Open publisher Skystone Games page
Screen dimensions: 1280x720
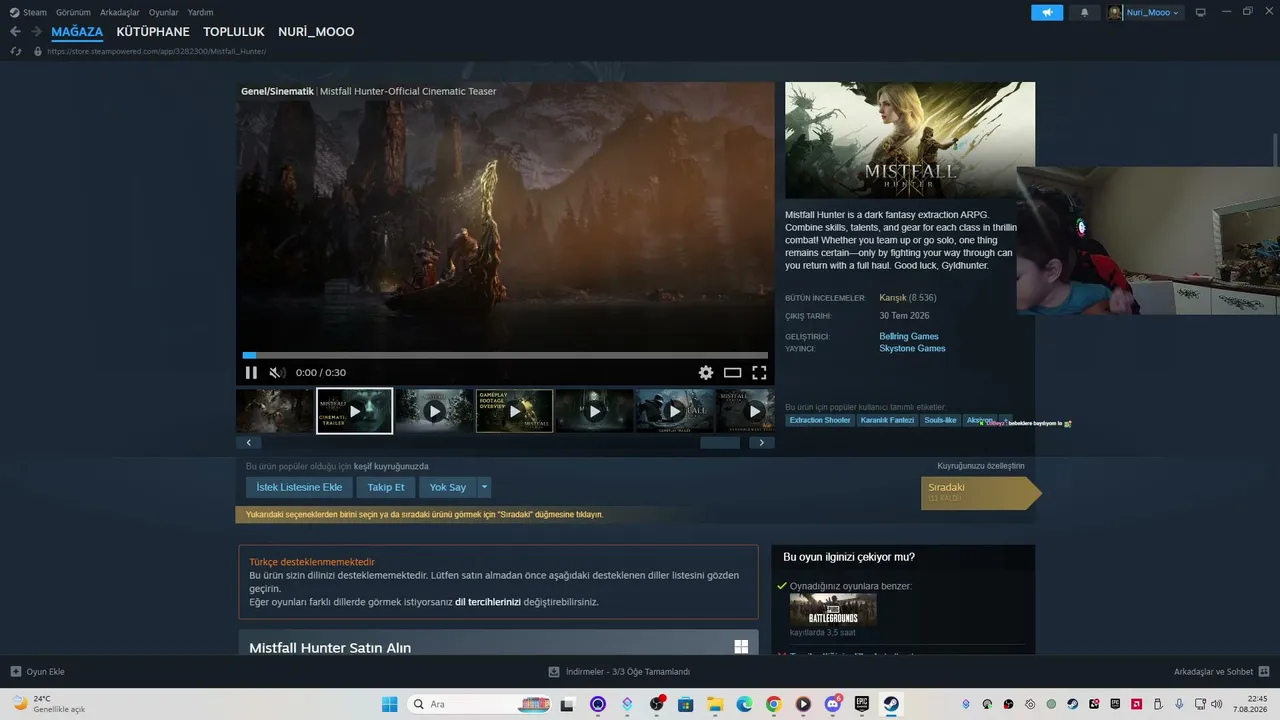coord(912,349)
